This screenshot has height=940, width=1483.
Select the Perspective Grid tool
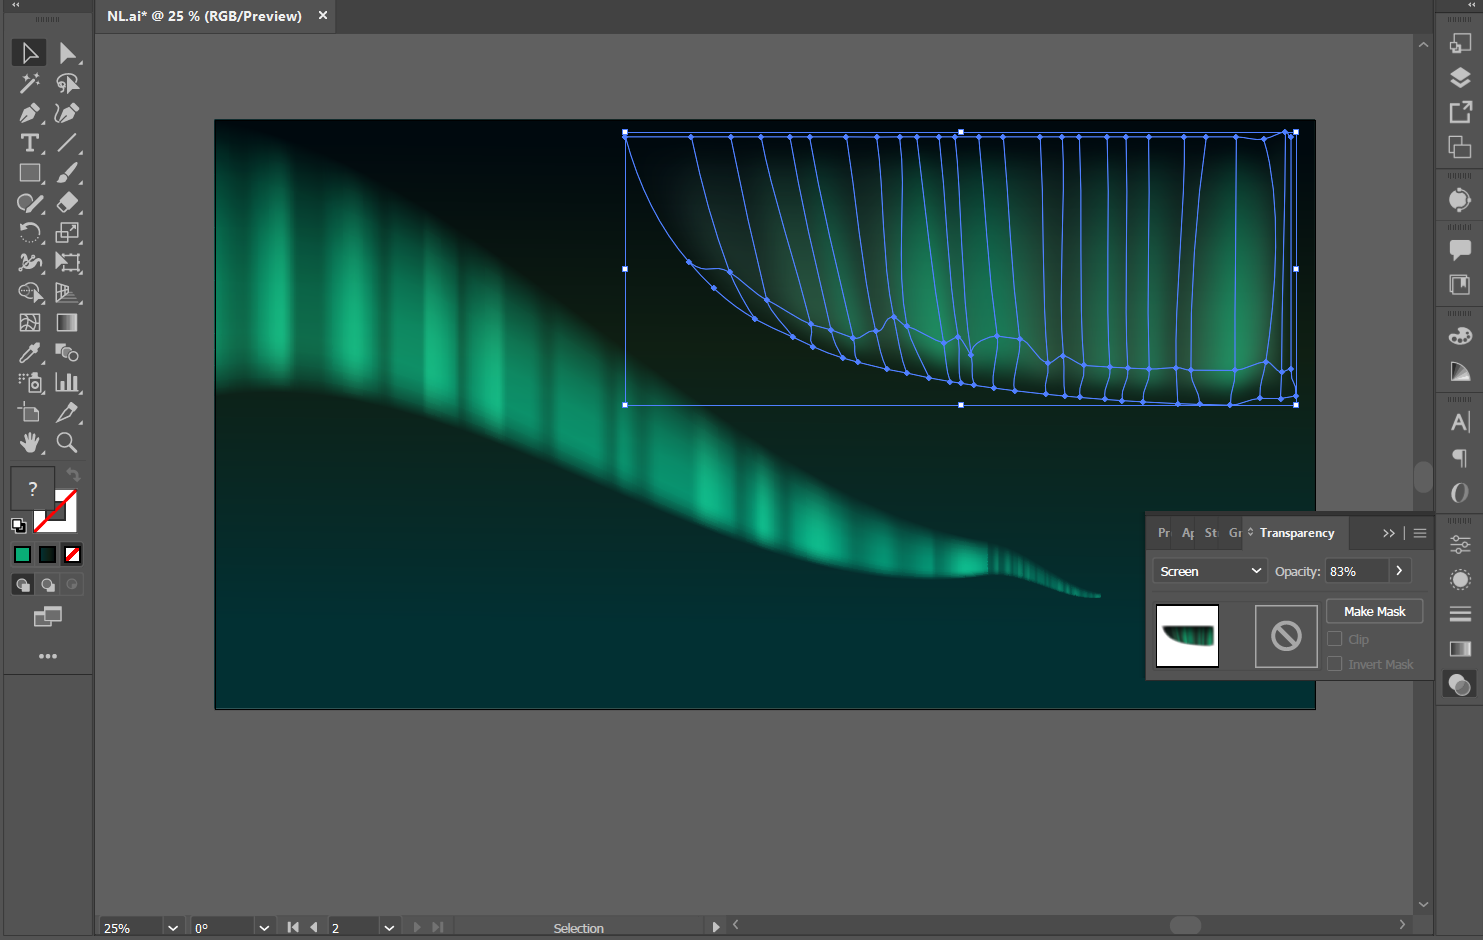tap(67, 293)
